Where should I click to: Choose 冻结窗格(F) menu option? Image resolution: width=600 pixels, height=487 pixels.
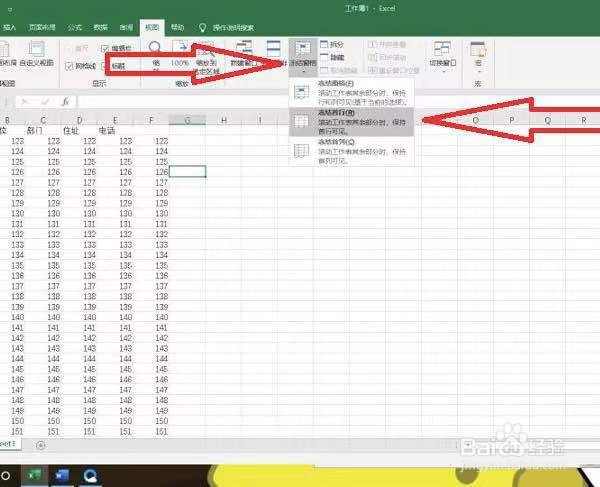(x=351, y=93)
